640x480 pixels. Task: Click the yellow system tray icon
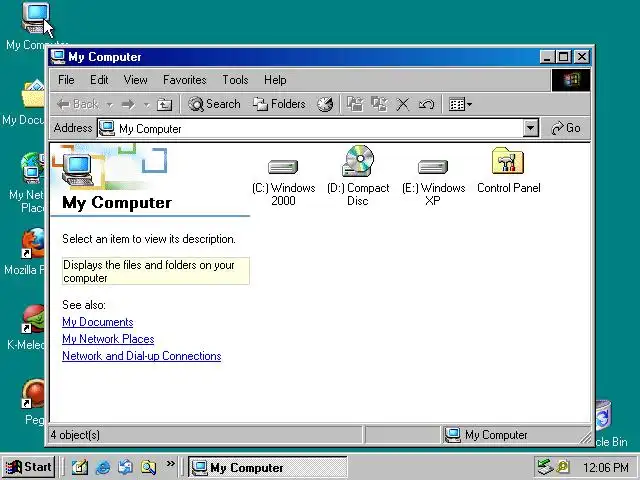click(x=563, y=467)
